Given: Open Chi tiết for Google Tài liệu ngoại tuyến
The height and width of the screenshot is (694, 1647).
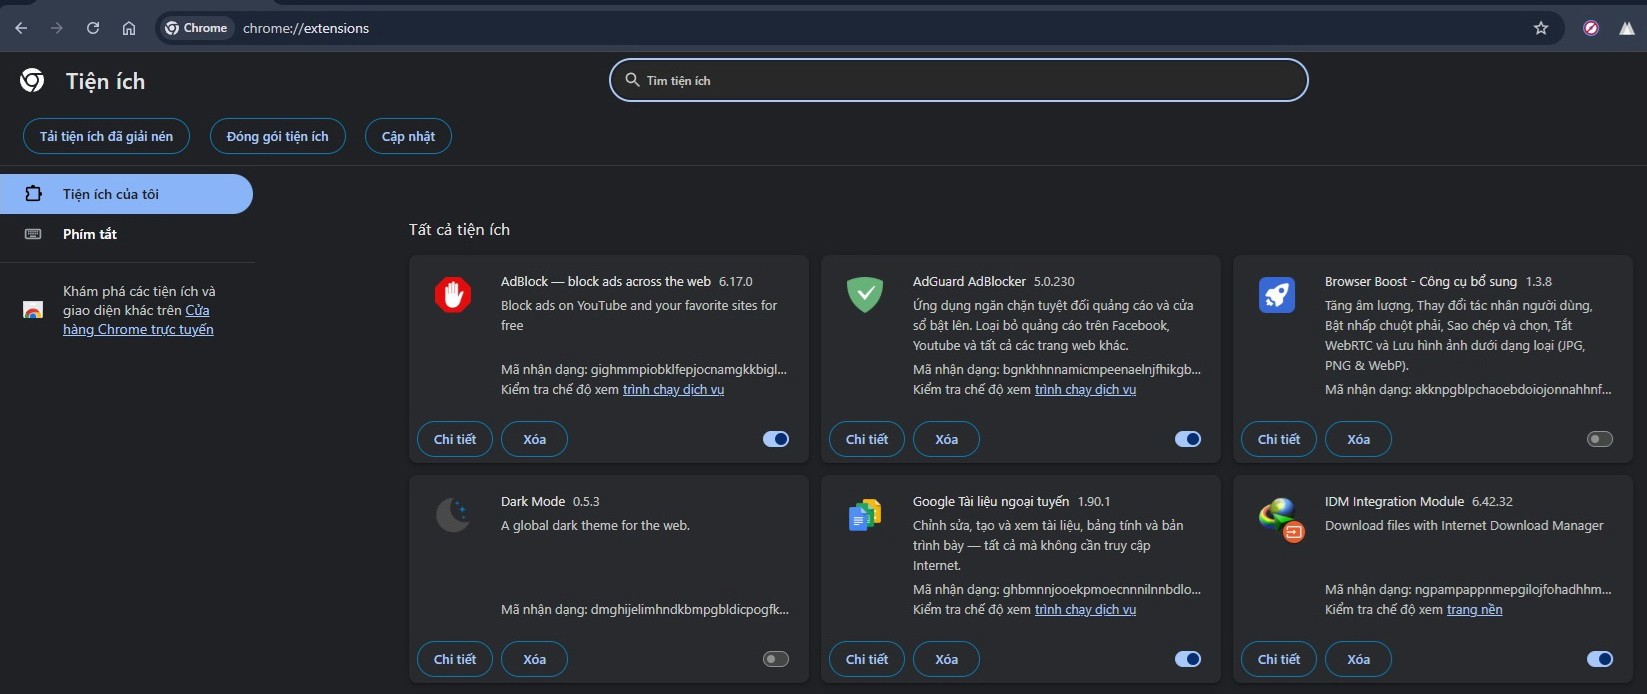Looking at the screenshot, I should point(867,659).
